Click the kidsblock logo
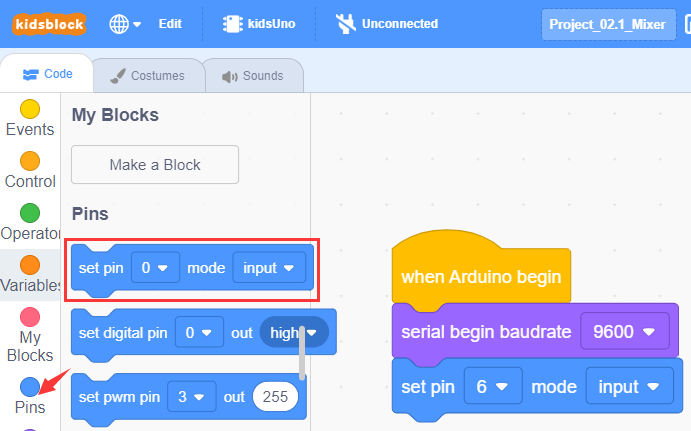The image size is (691, 431). [x=49, y=24]
